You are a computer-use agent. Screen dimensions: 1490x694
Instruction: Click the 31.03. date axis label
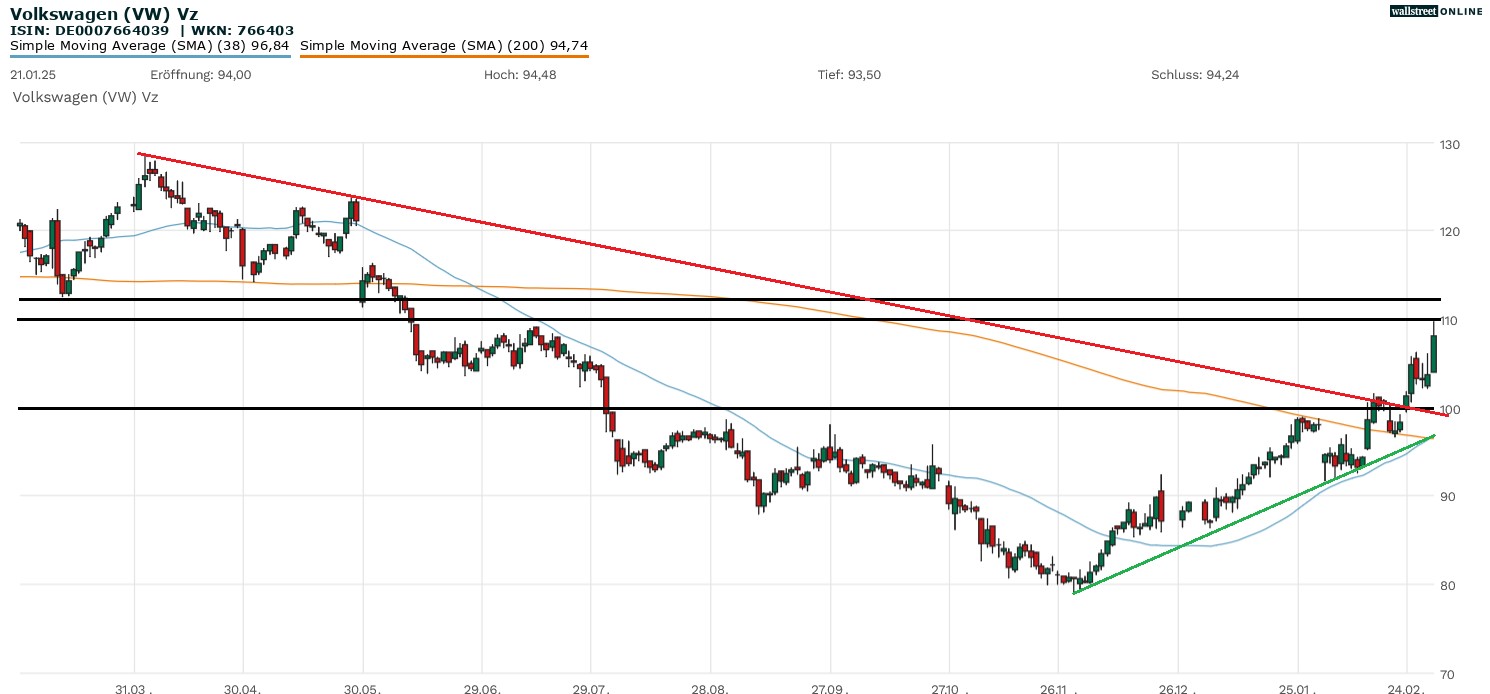(x=134, y=690)
